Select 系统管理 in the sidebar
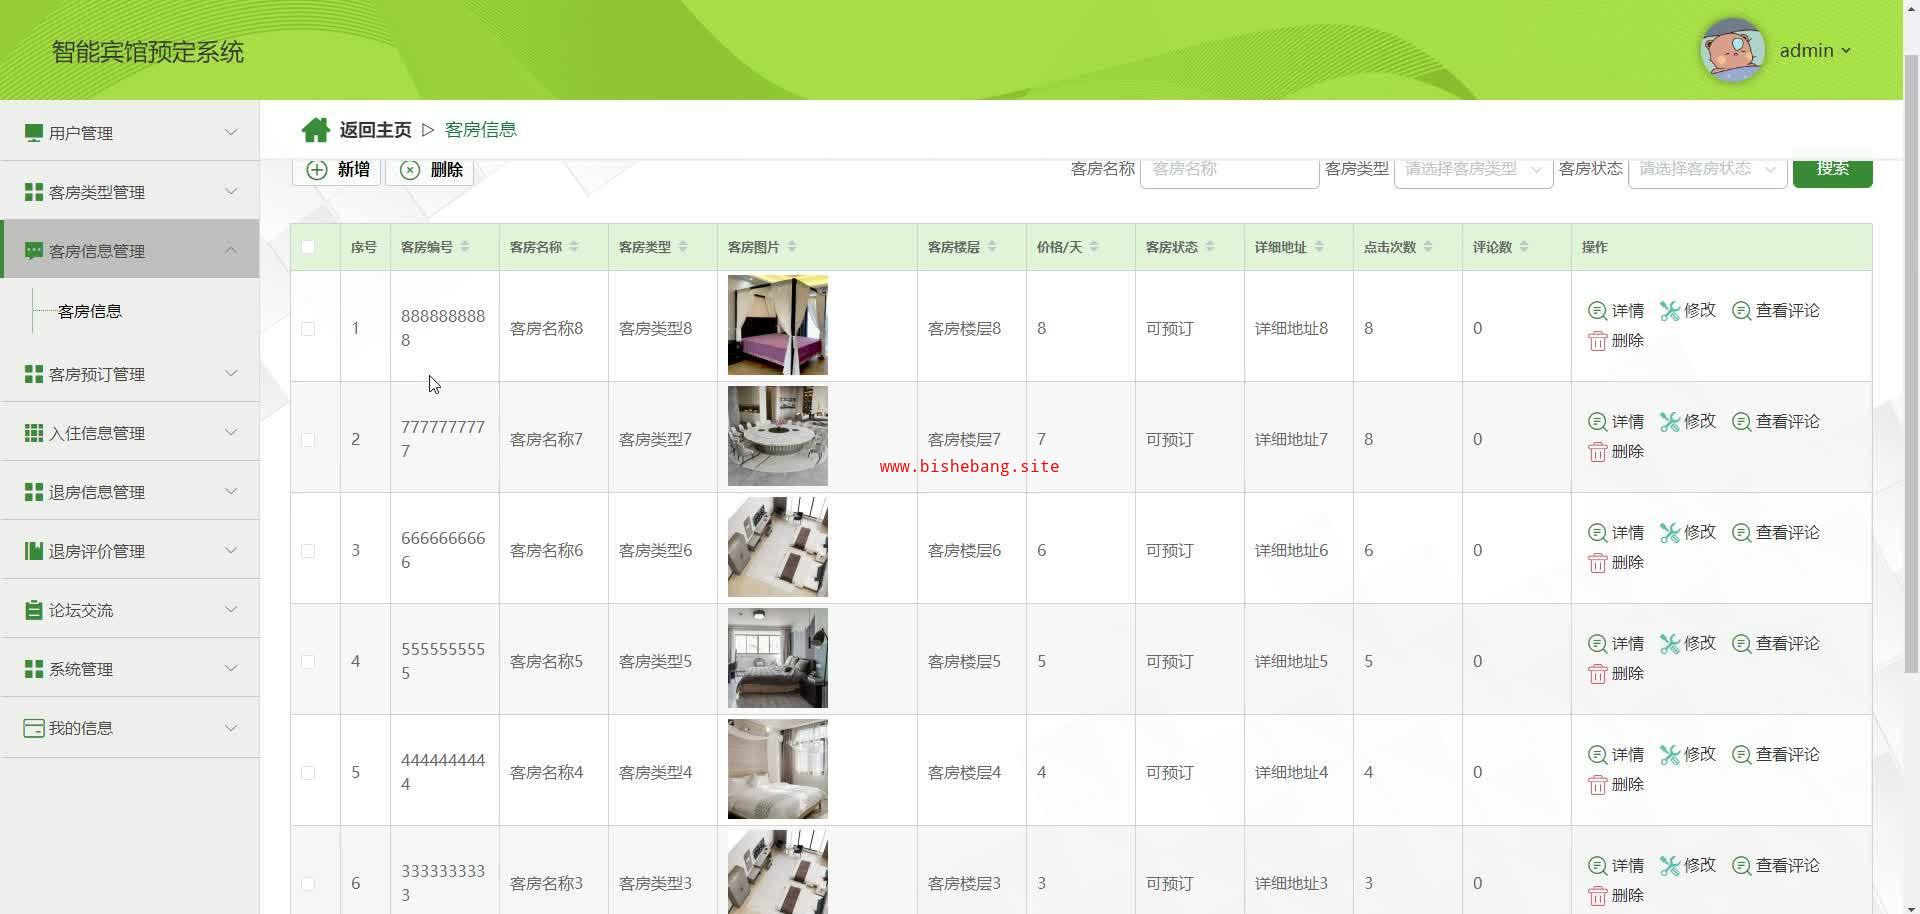1920x914 pixels. tap(130, 669)
